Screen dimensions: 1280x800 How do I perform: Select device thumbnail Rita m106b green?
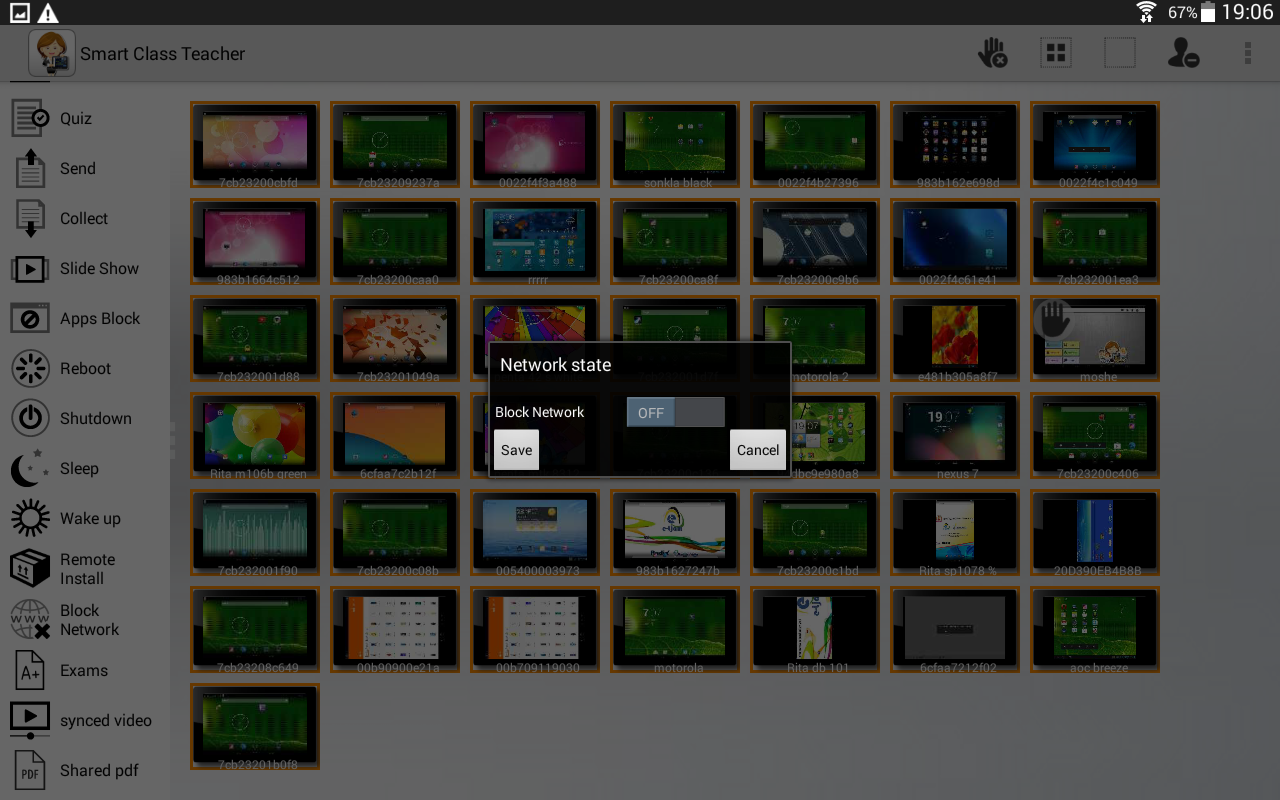coord(255,435)
